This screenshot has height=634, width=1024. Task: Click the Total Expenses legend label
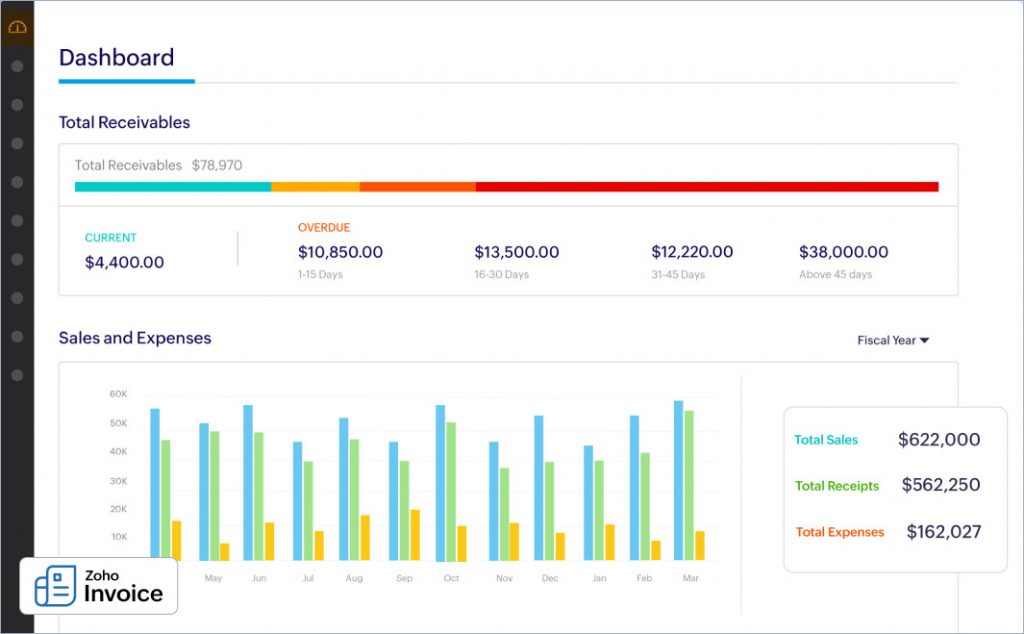pyautogui.click(x=840, y=532)
